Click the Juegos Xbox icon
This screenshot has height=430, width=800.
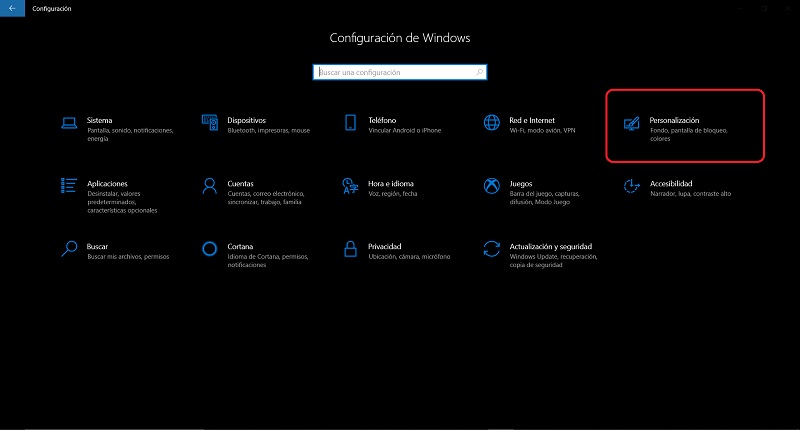[x=491, y=185]
